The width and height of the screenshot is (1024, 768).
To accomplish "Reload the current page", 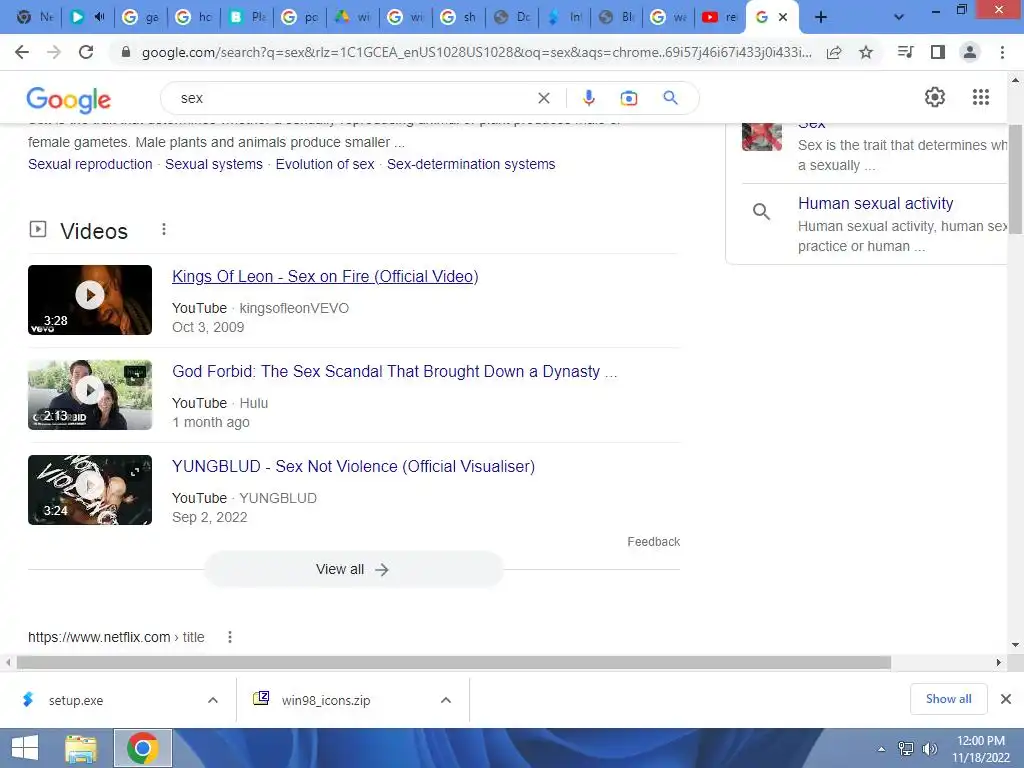I will point(86,52).
